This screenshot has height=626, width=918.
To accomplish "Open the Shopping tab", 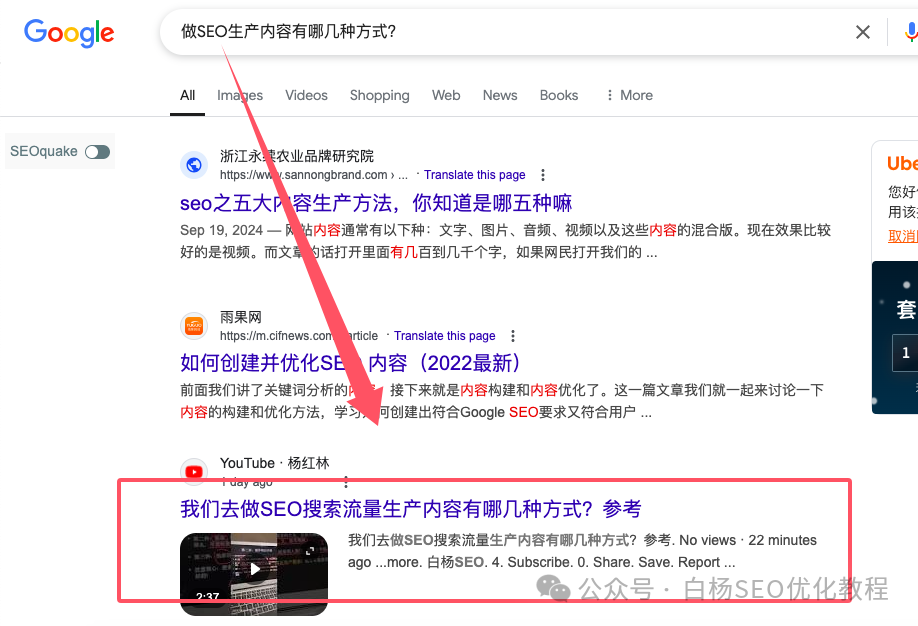I will 379,95.
